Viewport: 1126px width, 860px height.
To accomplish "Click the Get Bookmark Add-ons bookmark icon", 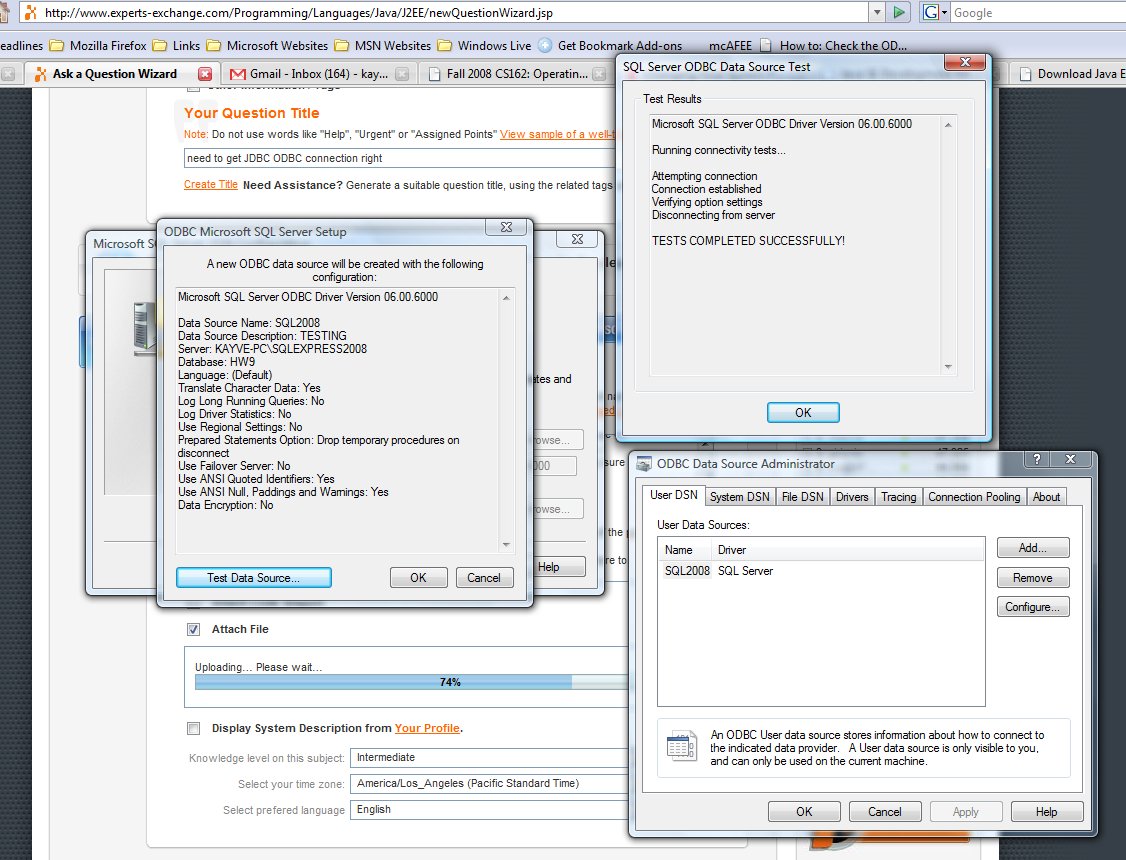I will pyautogui.click(x=545, y=45).
